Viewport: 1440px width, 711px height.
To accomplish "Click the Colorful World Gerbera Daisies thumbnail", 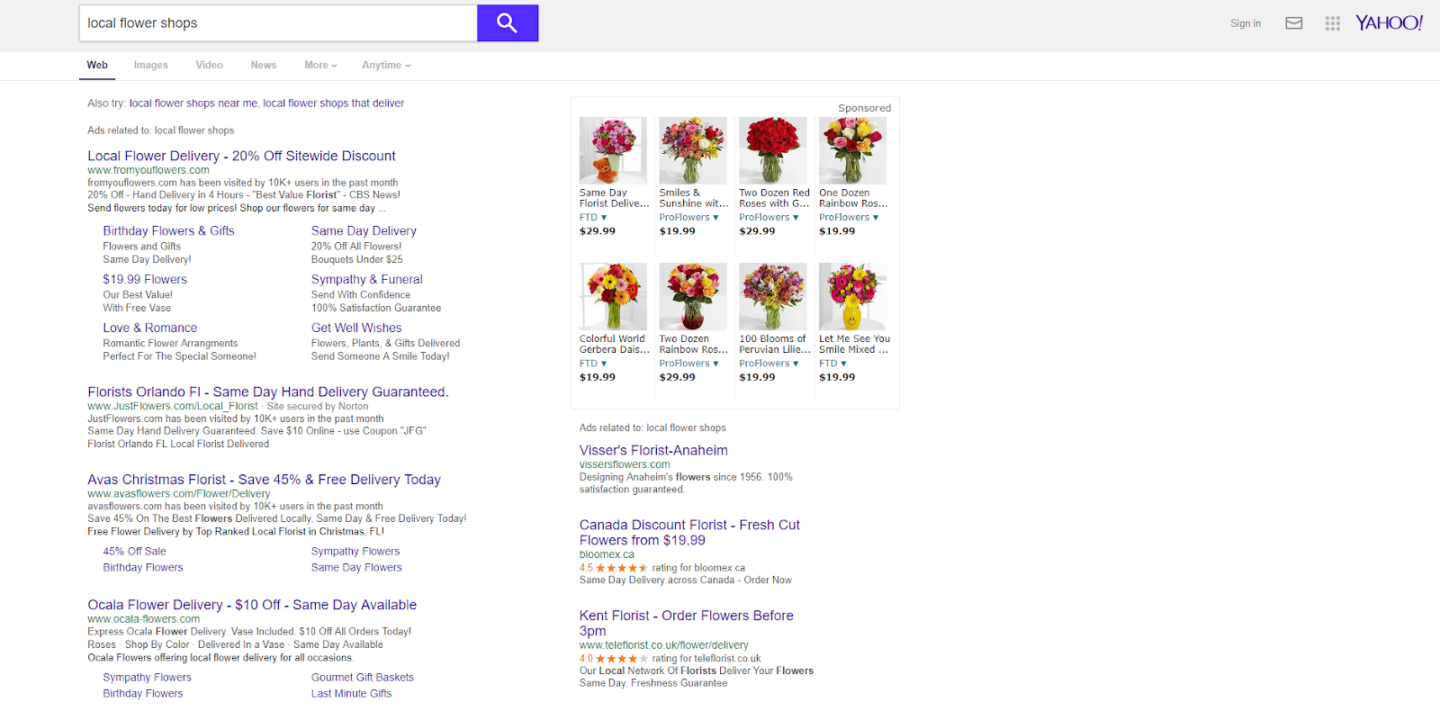I will [612, 296].
